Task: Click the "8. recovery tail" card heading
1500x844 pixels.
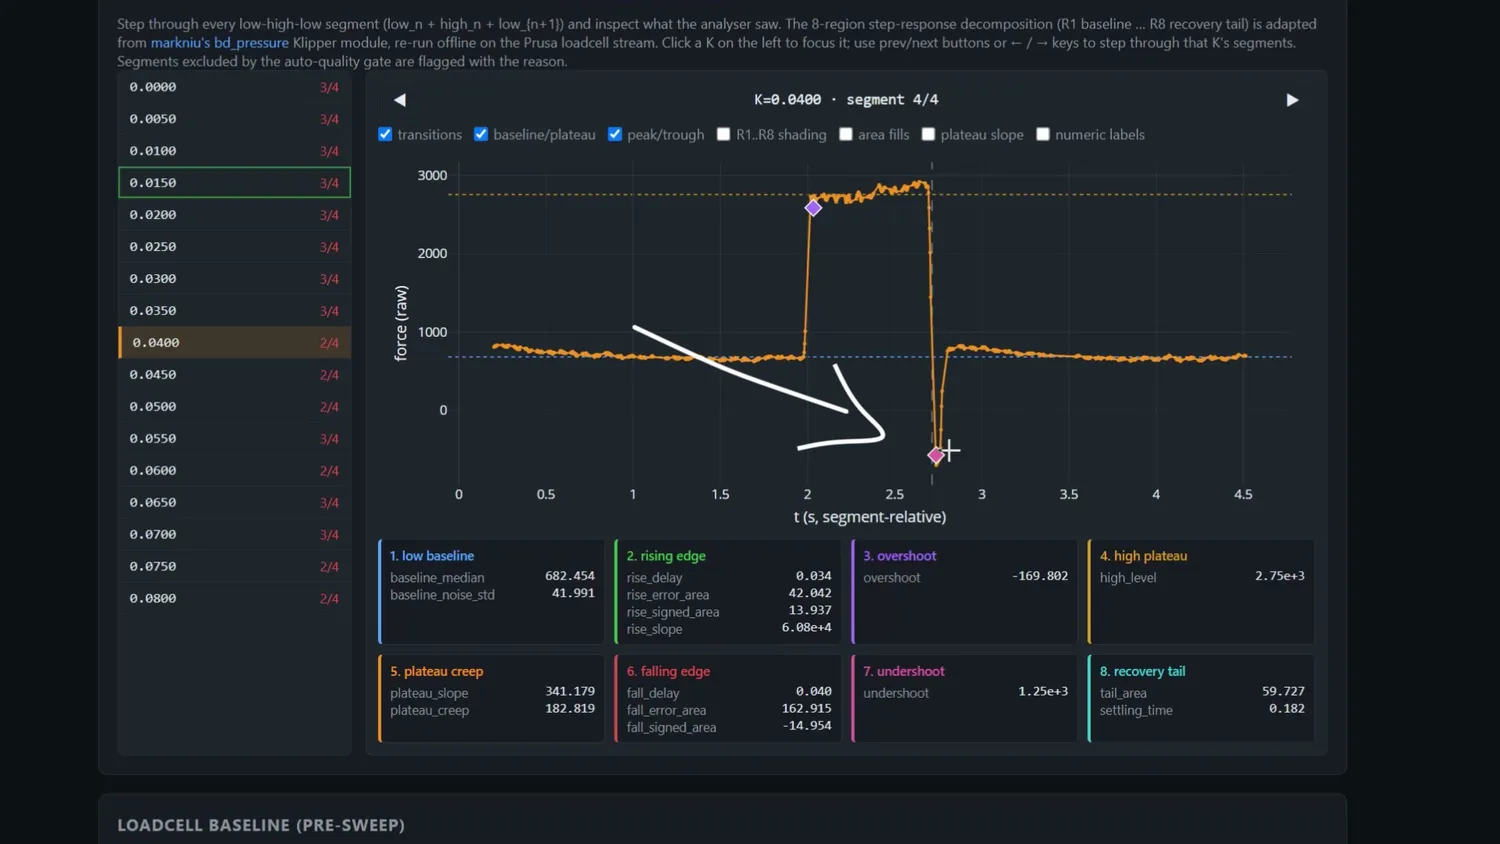Action: pyautogui.click(x=1143, y=672)
